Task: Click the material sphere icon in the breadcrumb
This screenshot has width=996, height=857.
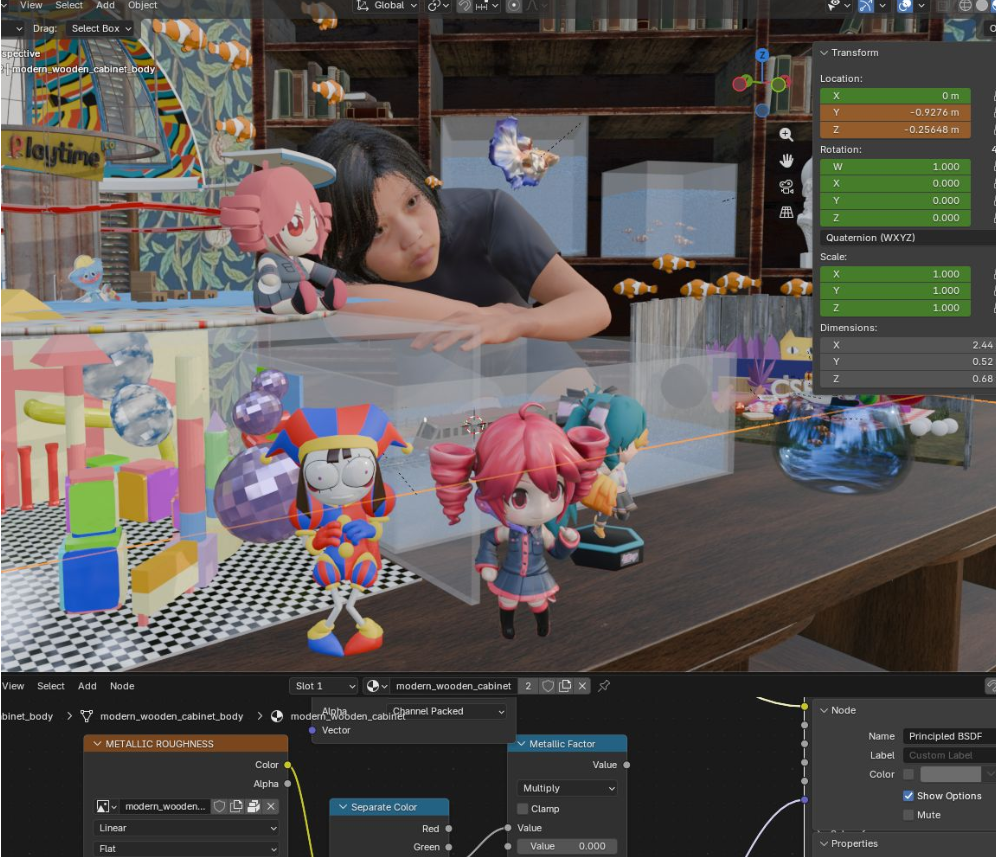Action: tap(277, 716)
